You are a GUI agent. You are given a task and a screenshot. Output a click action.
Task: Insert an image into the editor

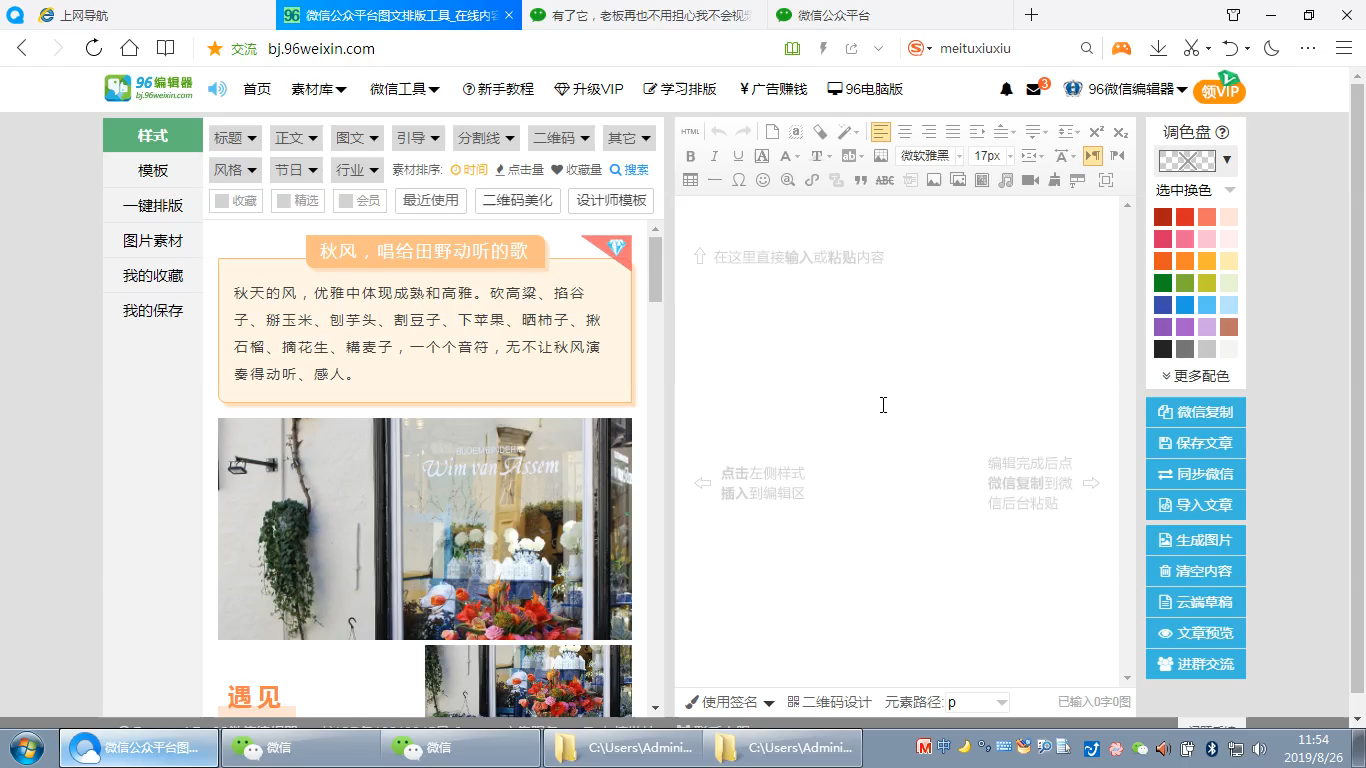[933, 181]
